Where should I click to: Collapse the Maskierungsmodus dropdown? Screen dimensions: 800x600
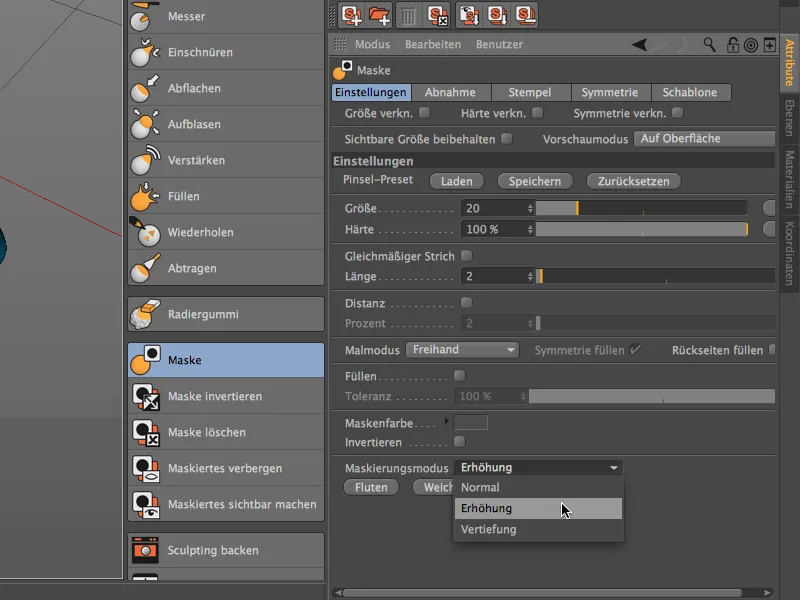coord(538,467)
